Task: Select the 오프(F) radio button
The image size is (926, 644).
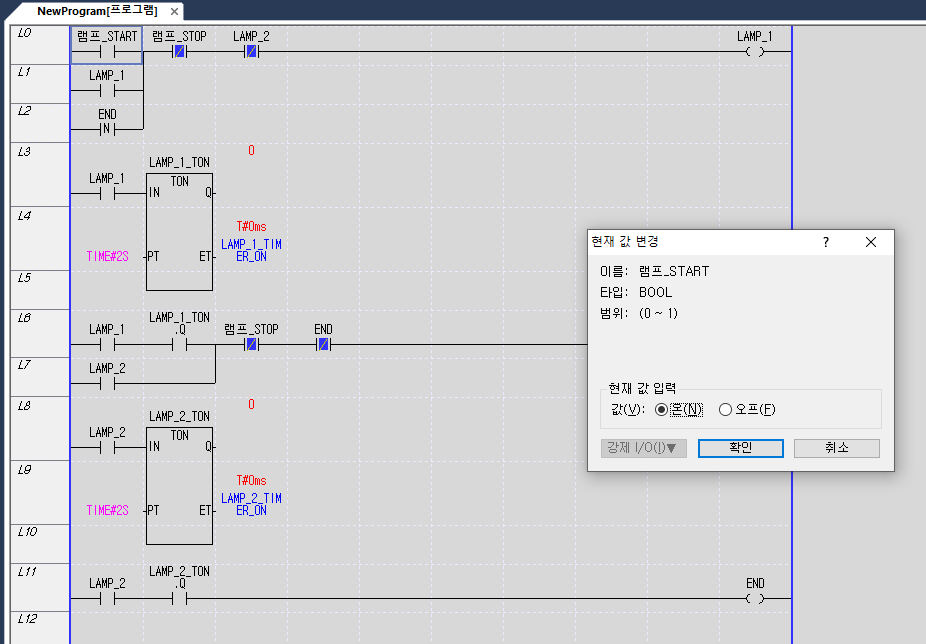Action: pyautogui.click(x=725, y=409)
